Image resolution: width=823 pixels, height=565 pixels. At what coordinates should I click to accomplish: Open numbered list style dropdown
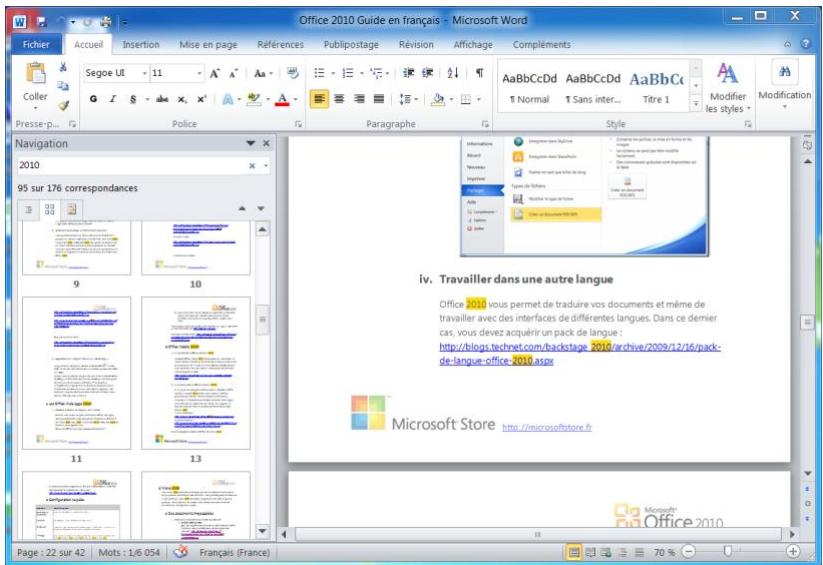pyautogui.click(x=362, y=74)
